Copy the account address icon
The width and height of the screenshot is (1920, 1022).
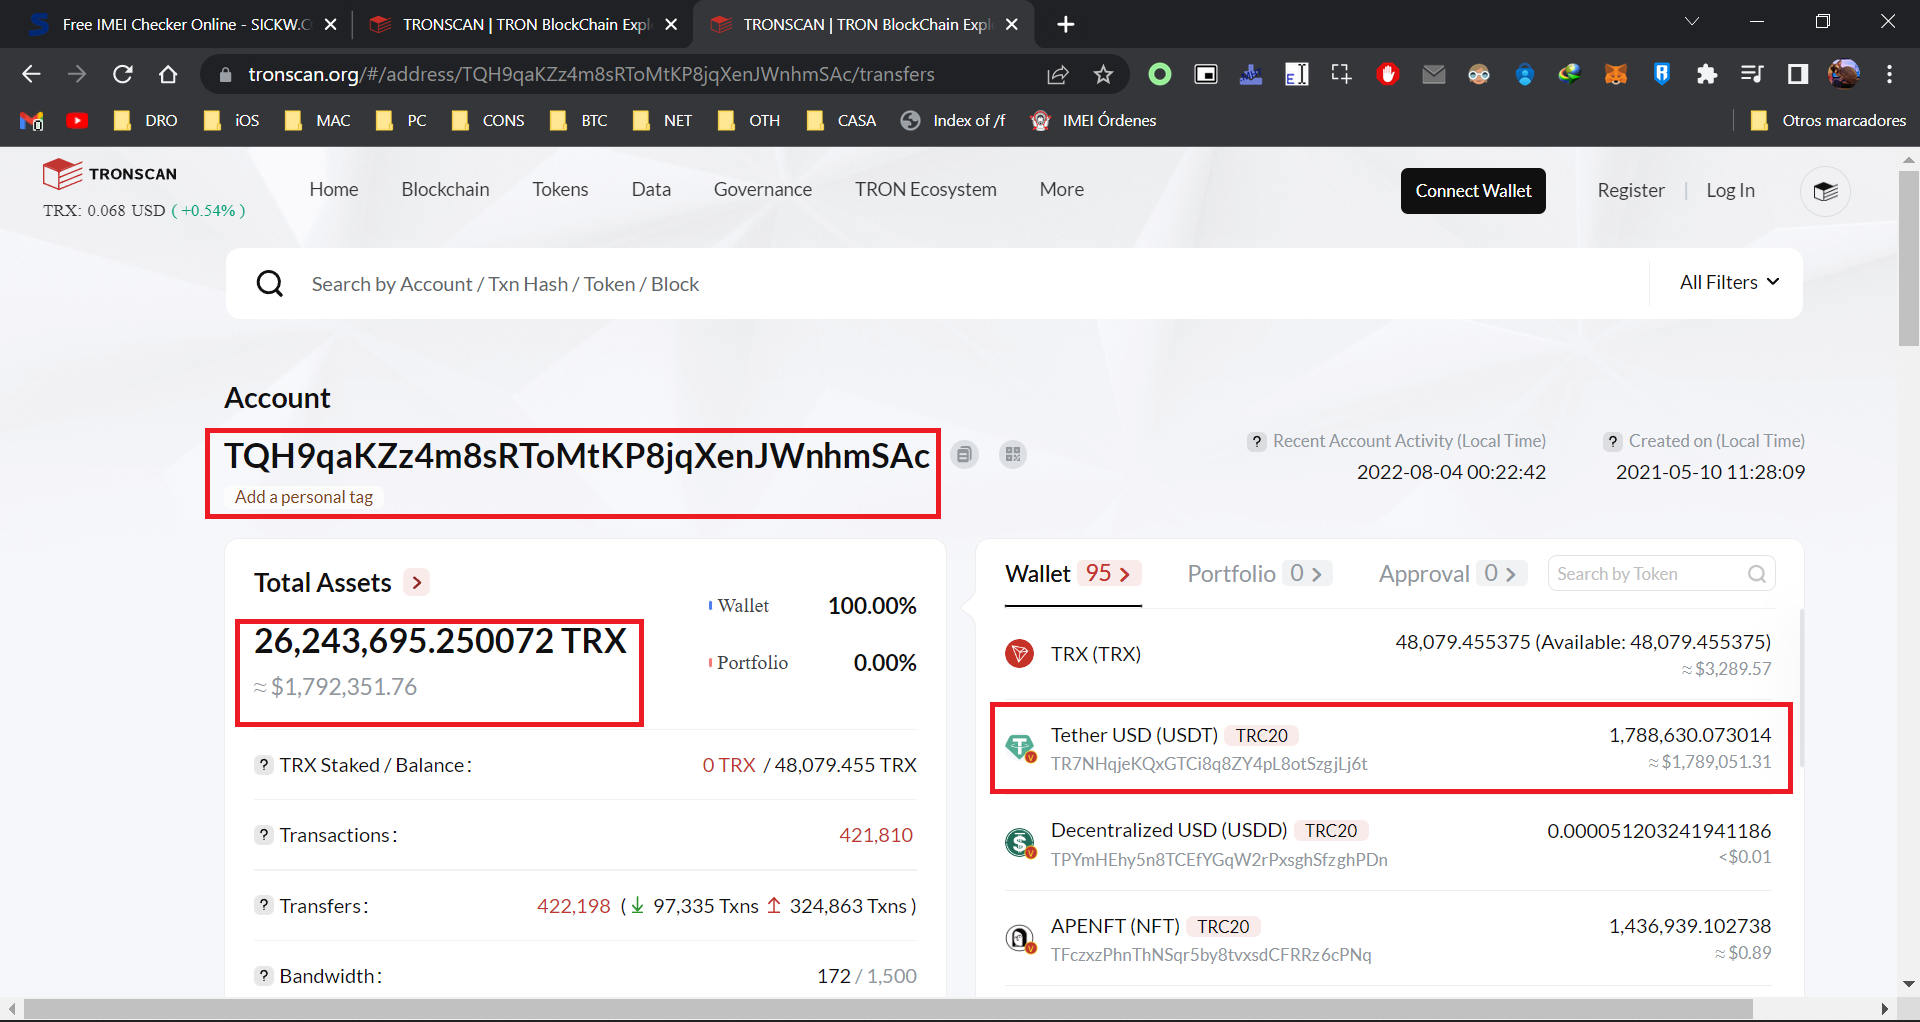point(964,455)
